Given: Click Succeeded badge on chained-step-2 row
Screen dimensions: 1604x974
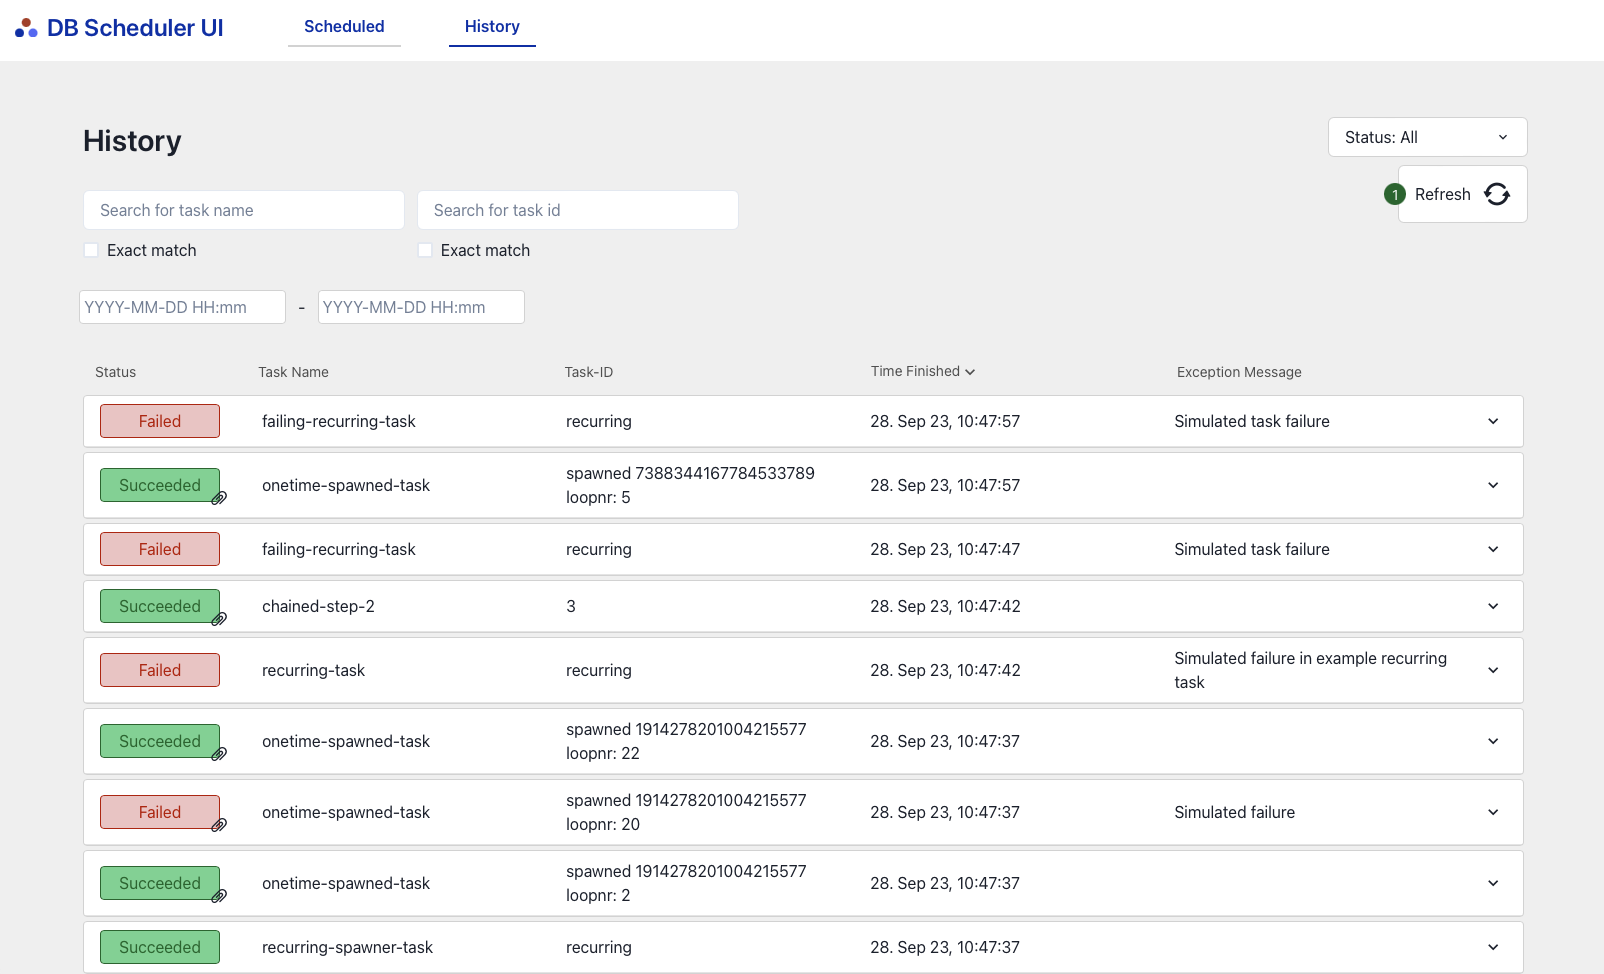Looking at the screenshot, I should (160, 606).
